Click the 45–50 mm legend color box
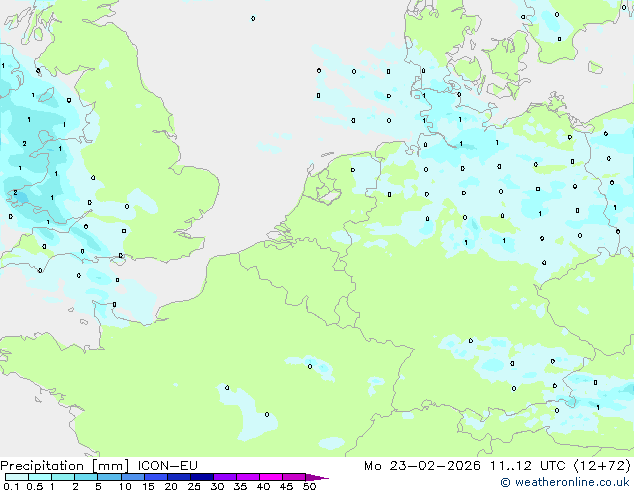Image resolution: width=634 pixels, height=490 pixels. click(x=294, y=477)
